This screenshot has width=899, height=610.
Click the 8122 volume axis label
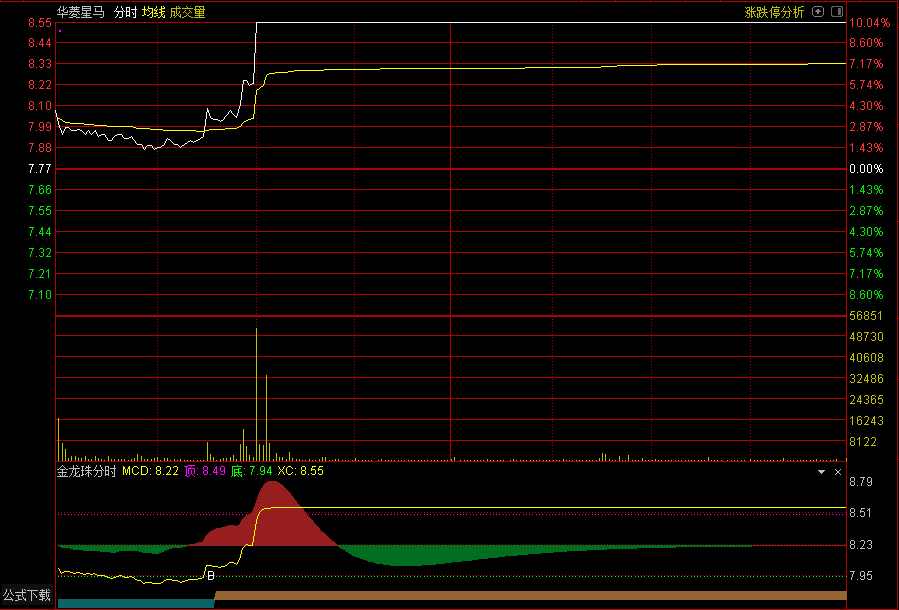pyautogui.click(x=863, y=442)
